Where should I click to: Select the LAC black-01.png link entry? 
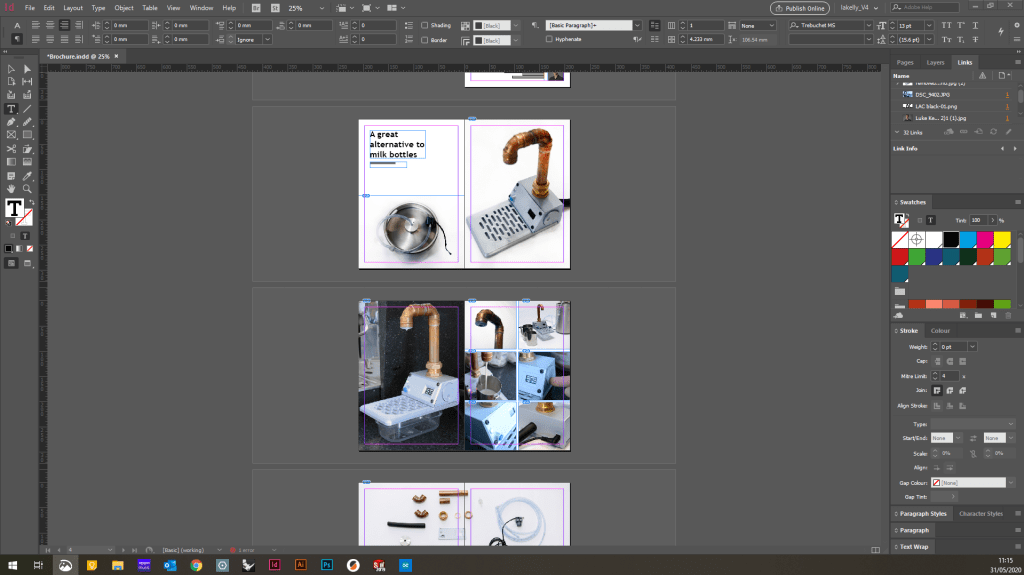point(937,105)
